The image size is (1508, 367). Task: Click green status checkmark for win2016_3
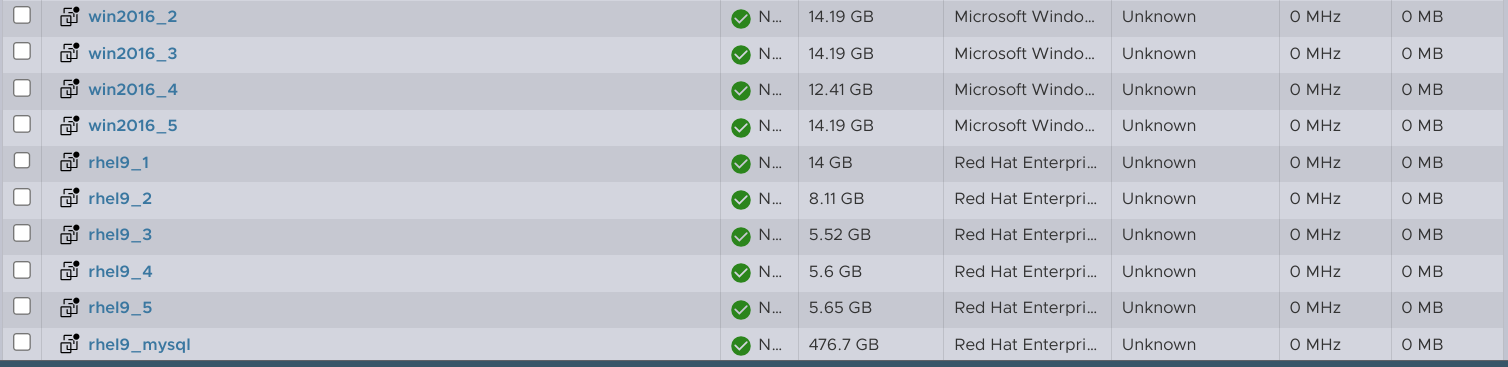(741, 54)
